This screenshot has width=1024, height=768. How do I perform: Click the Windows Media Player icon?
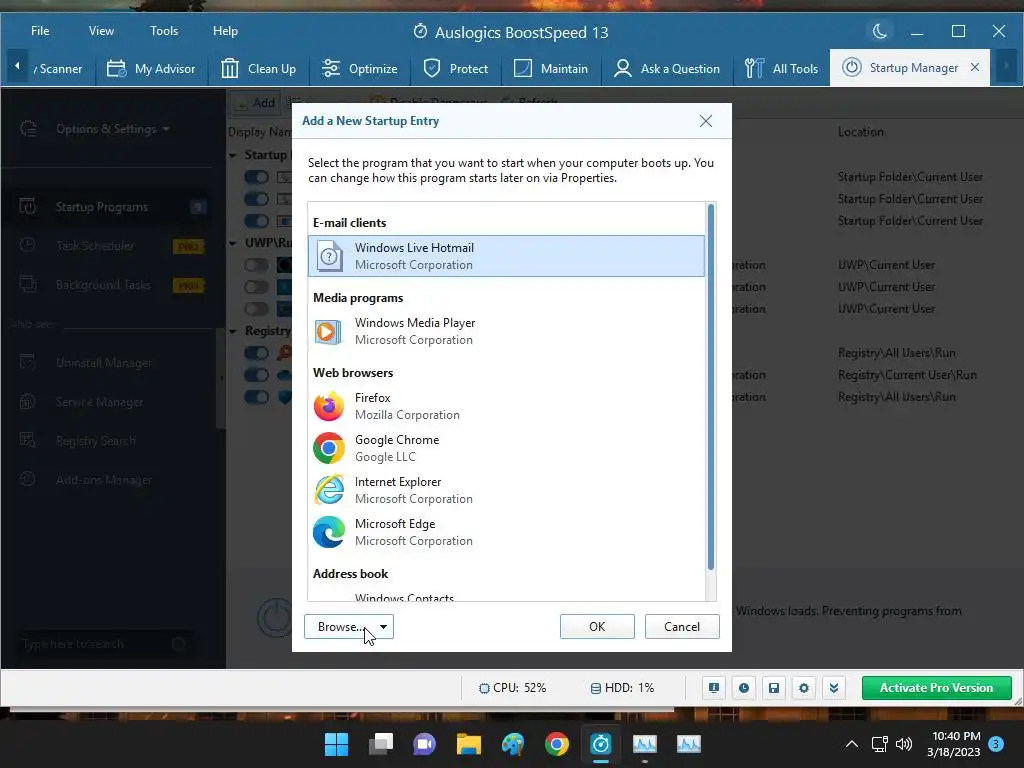point(328,332)
